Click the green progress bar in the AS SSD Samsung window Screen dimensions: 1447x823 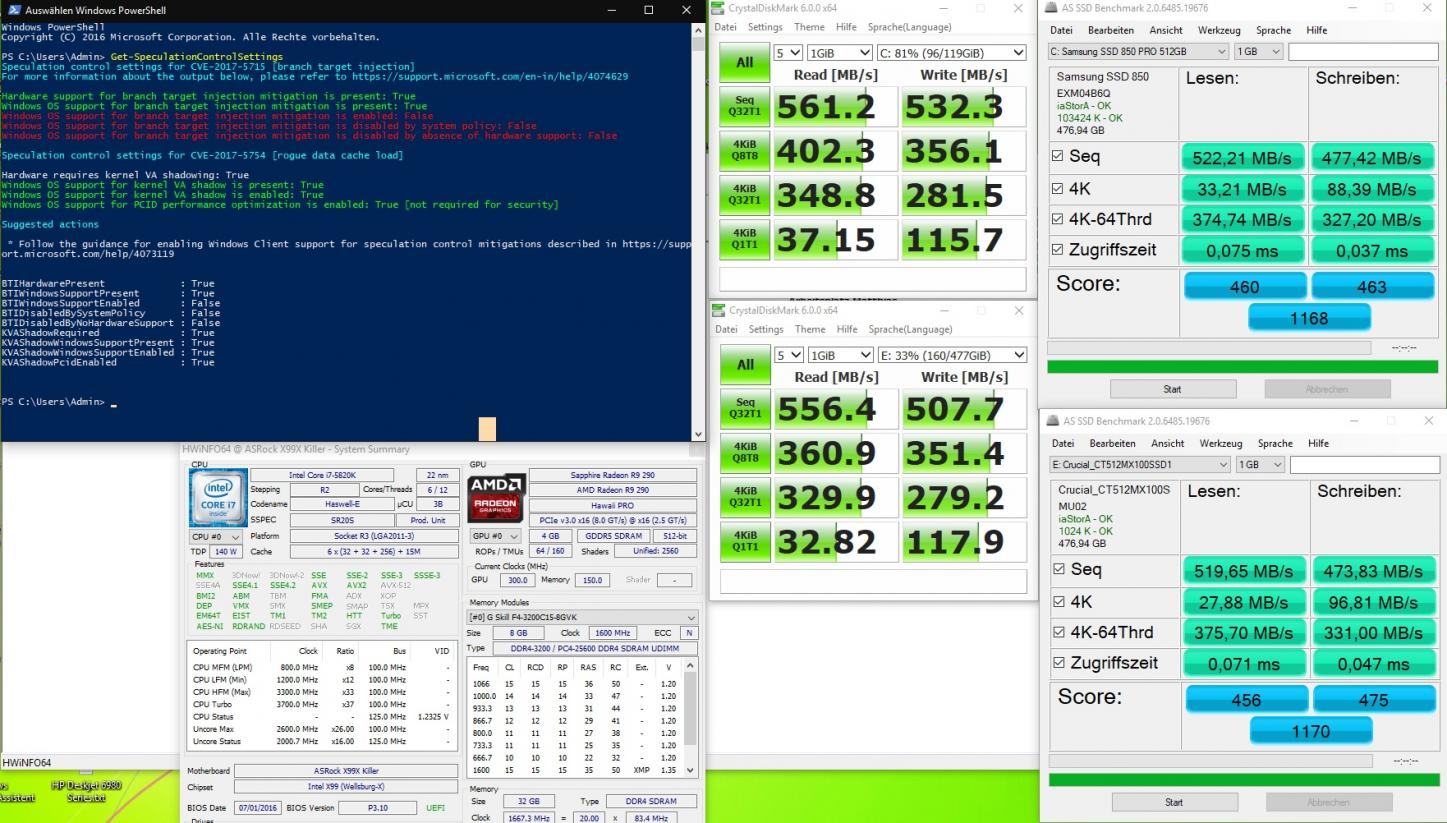pos(1242,367)
